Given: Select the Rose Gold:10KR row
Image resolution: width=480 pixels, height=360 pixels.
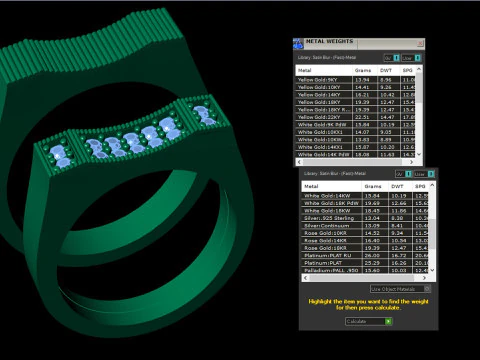Looking at the screenshot, I should pos(365,233).
